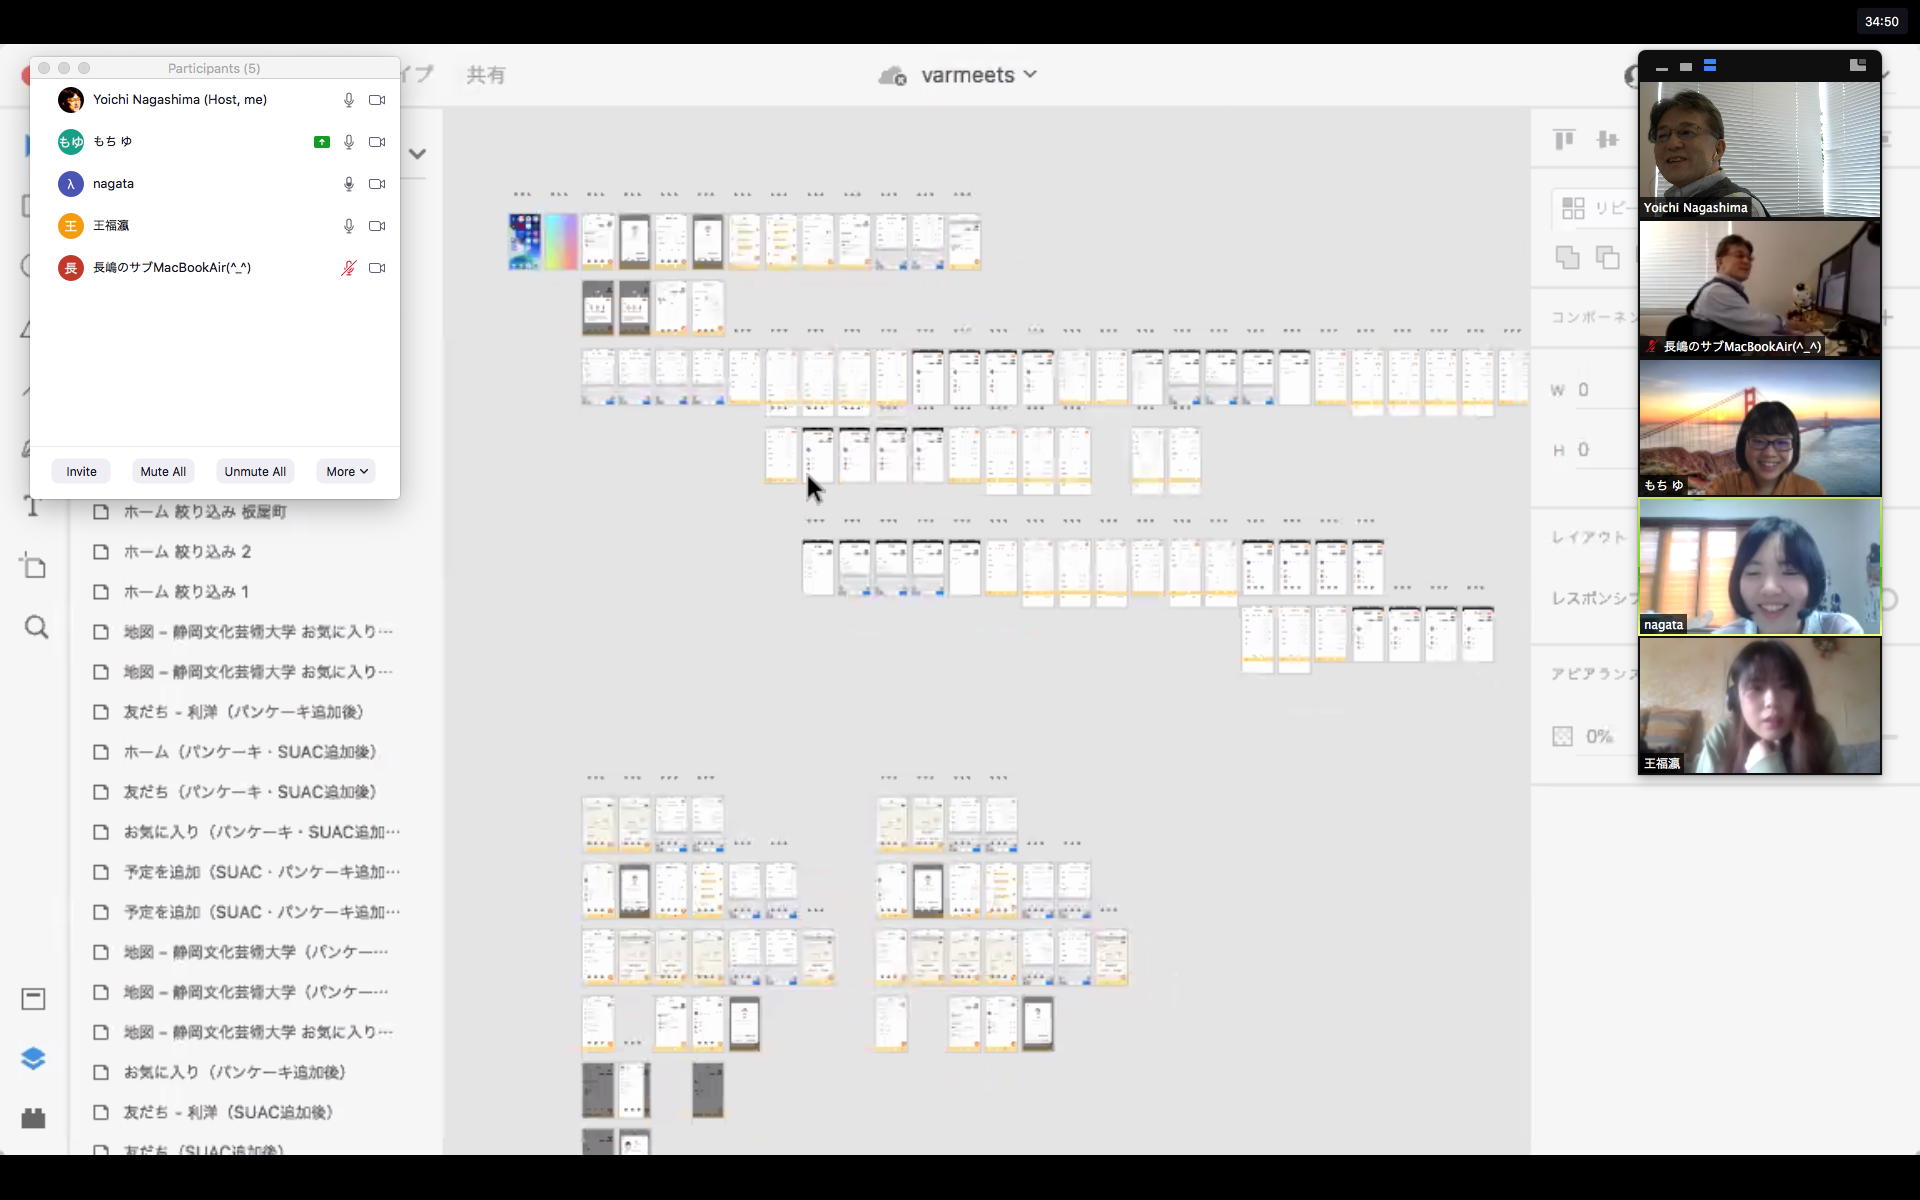Toggle 王福瀛's microphone icon
This screenshot has width=1920, height=1200.
[x=348, y=226]
